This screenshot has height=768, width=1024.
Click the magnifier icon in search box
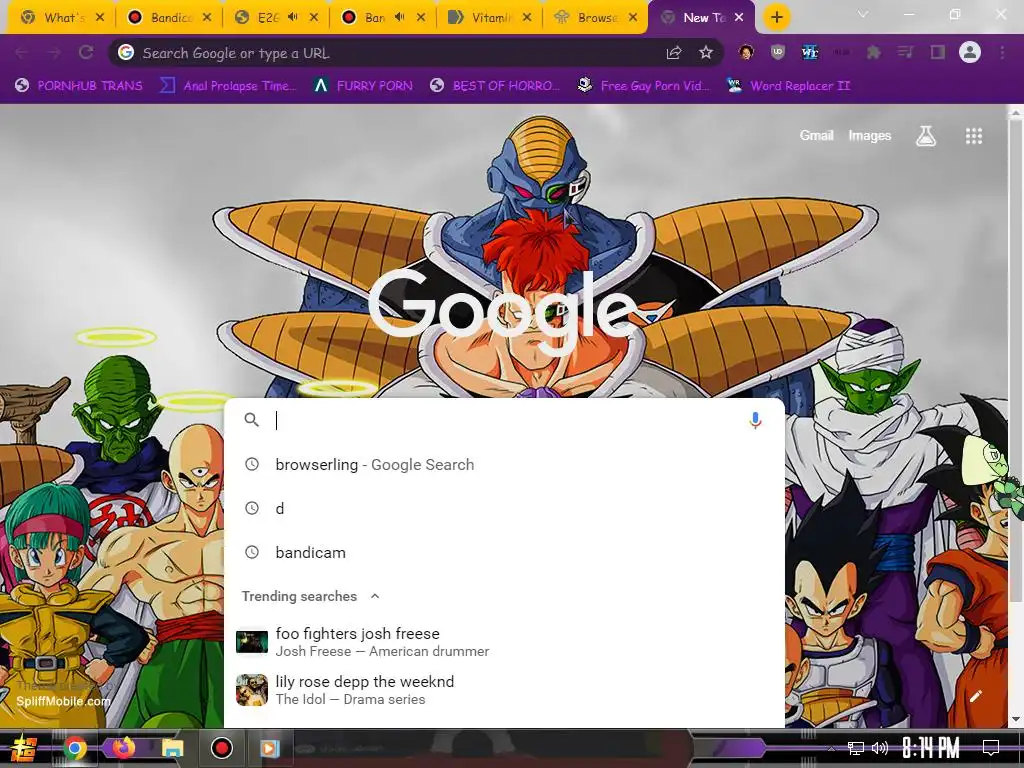[x=251, y=420]
